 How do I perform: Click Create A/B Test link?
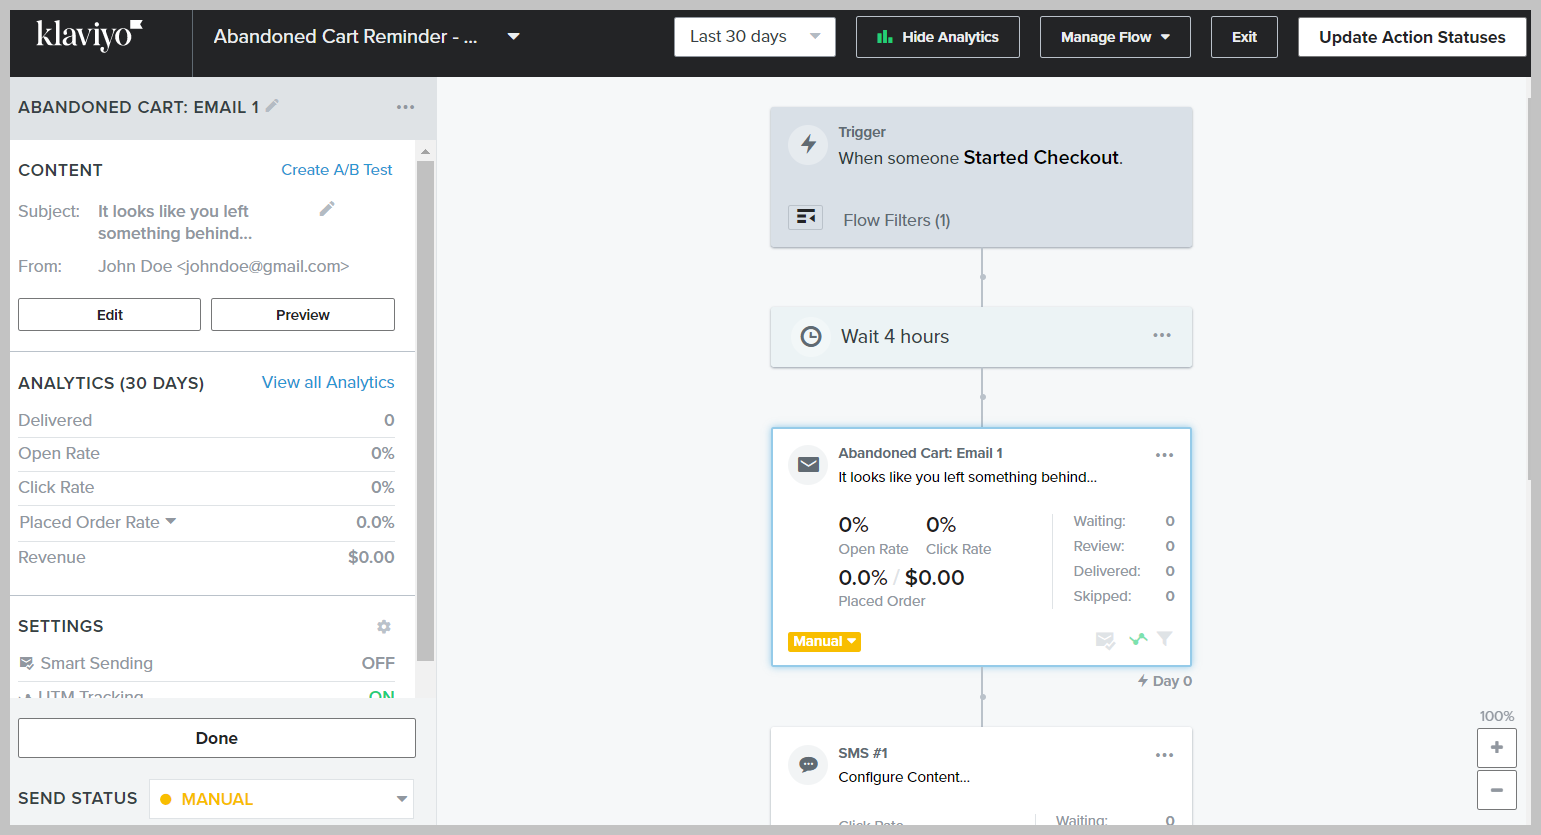coord(337,170)
